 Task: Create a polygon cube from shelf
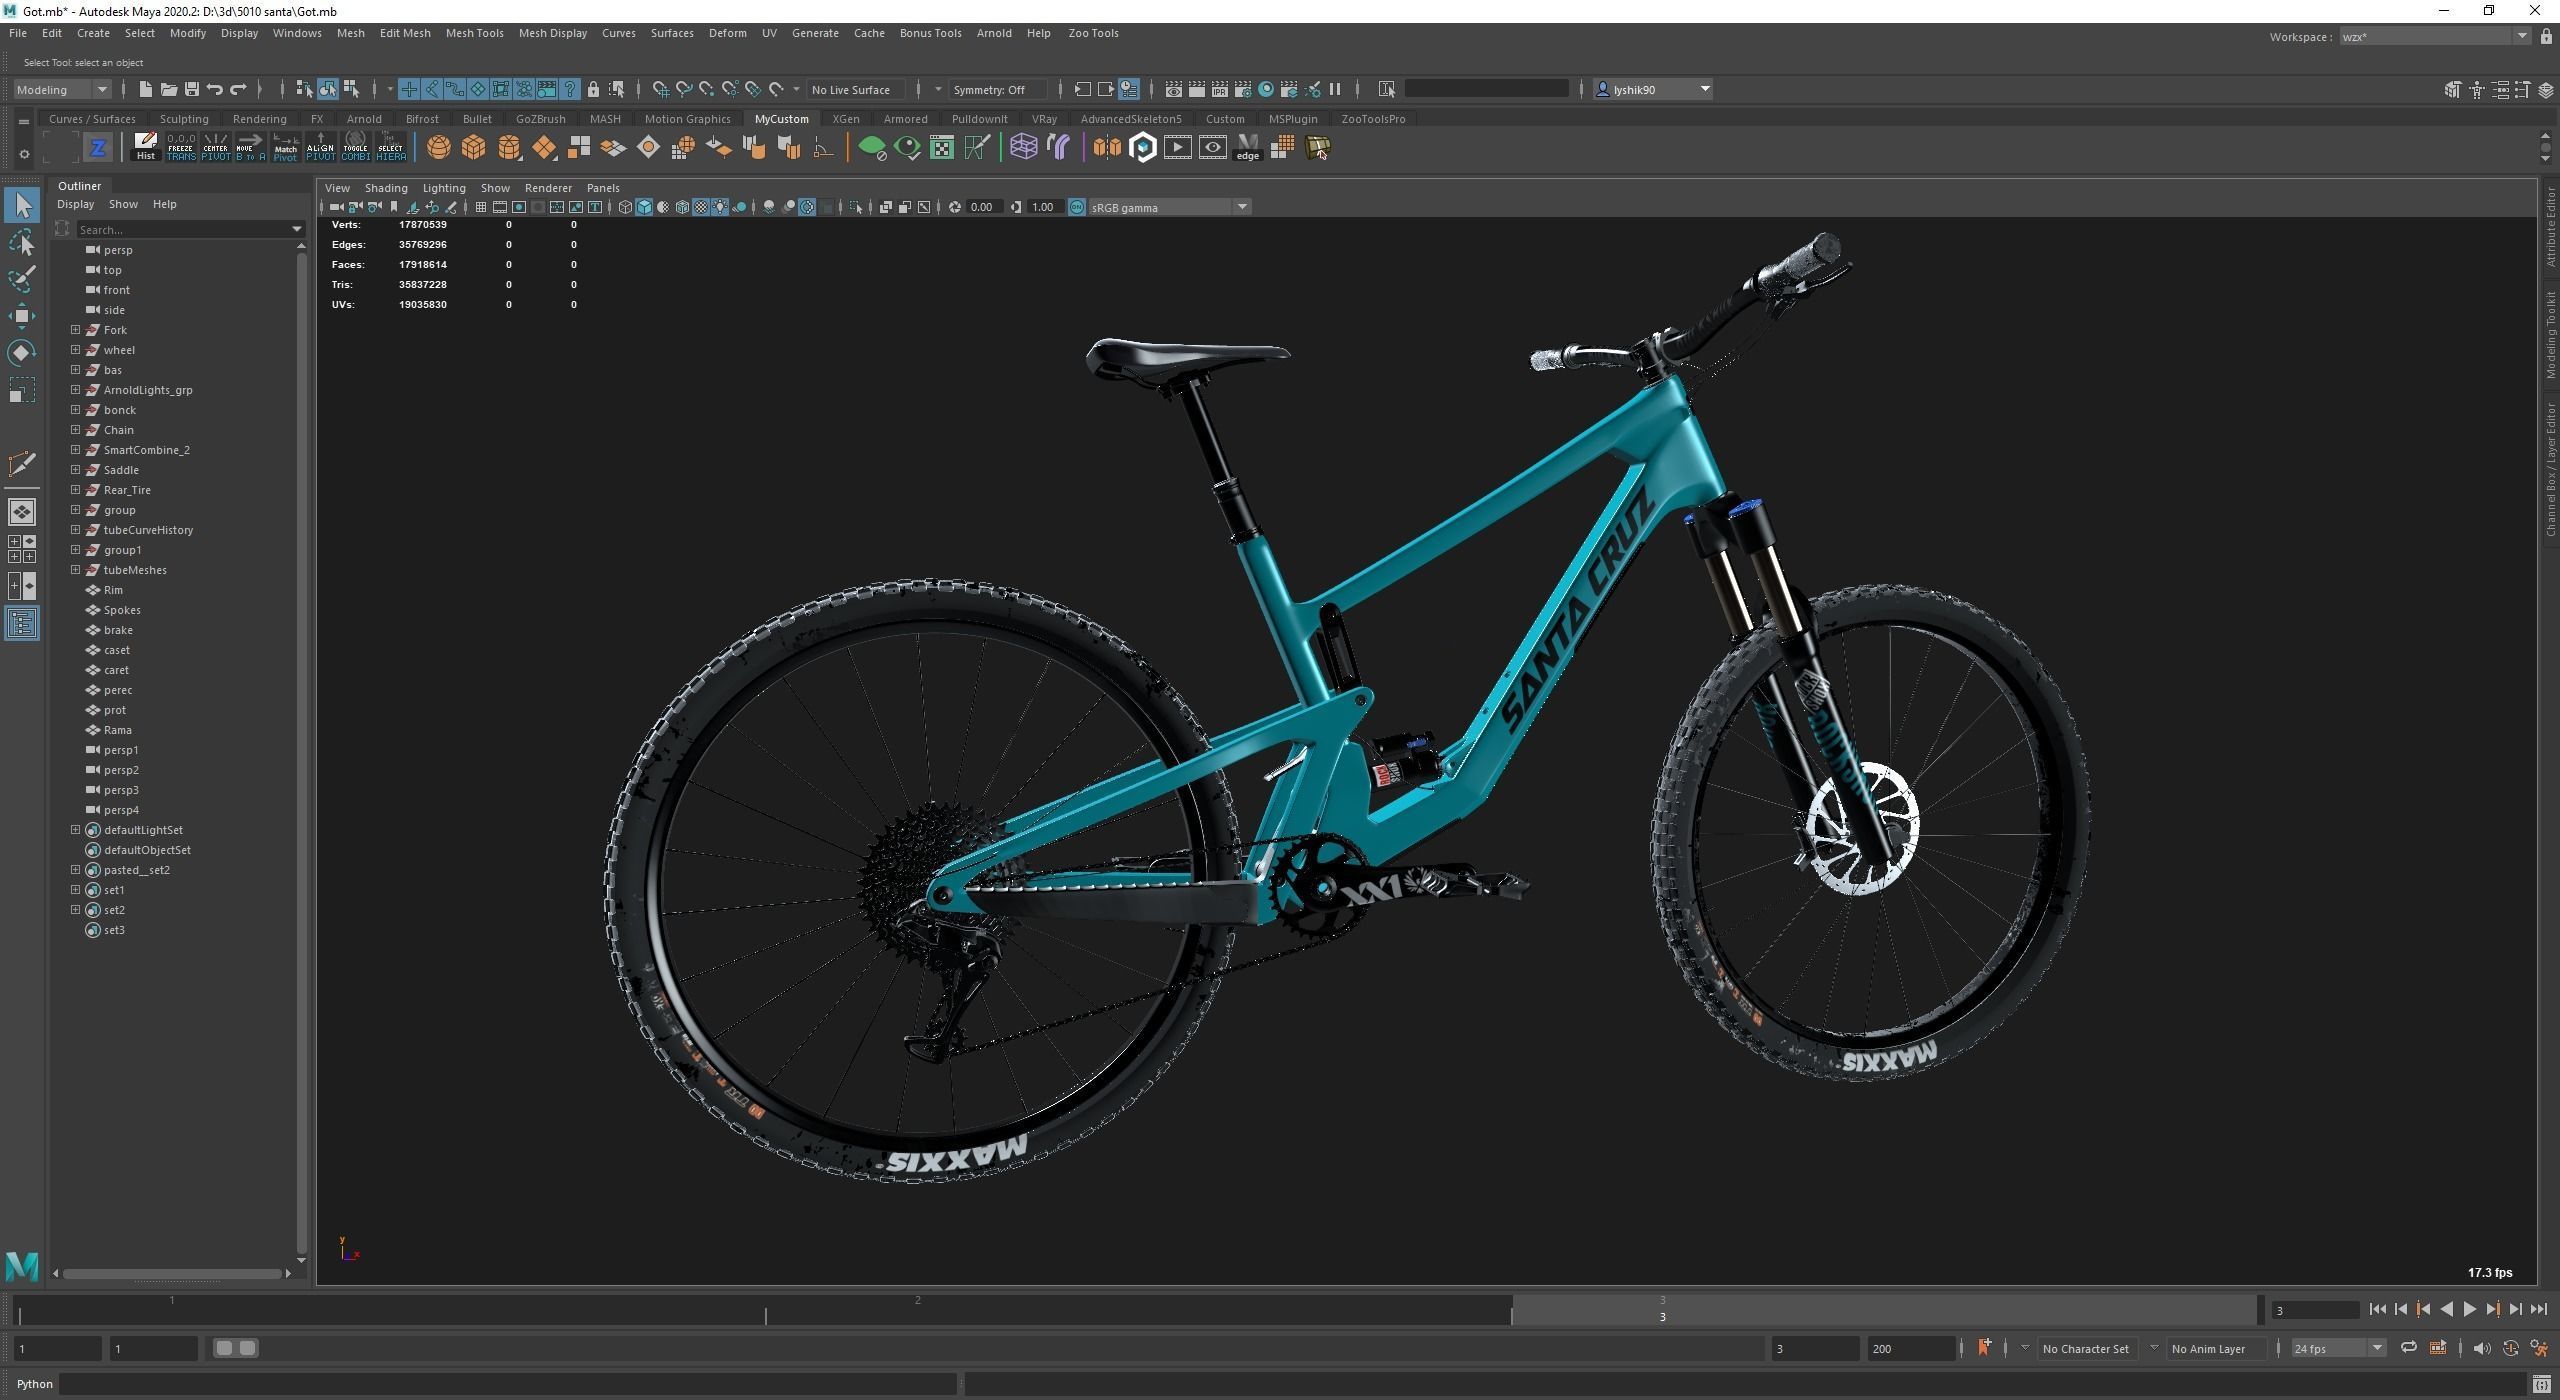pos(473,148)
